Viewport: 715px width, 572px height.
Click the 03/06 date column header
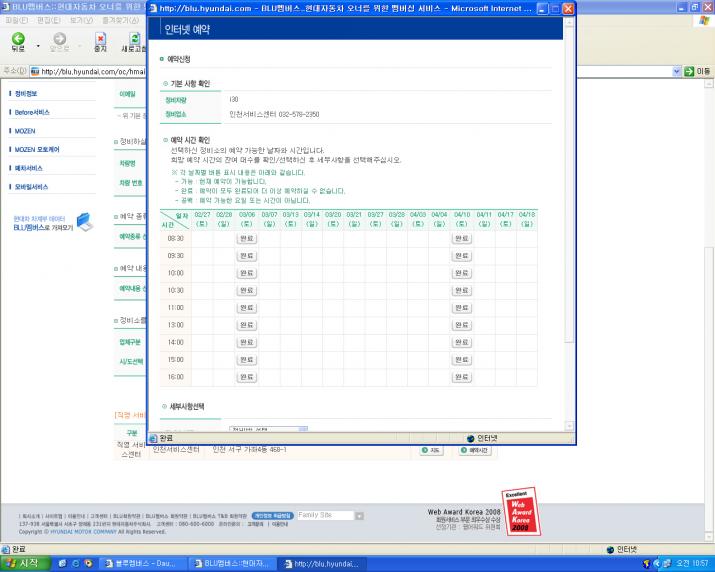[x=247, y=219]
